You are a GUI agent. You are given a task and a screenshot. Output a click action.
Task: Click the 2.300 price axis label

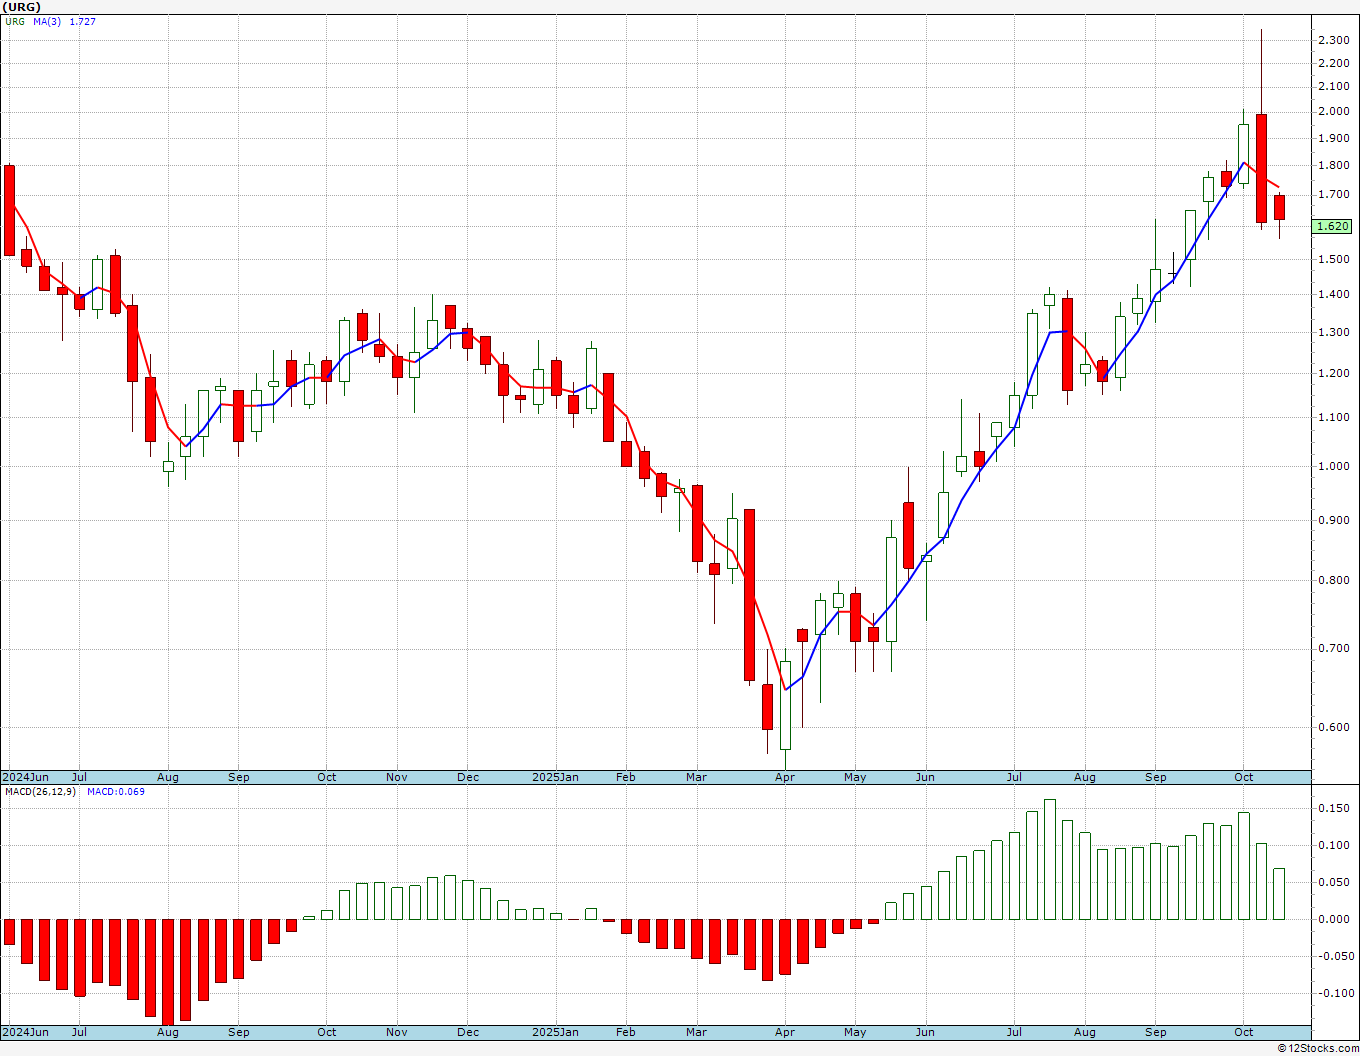[1333, 40]
